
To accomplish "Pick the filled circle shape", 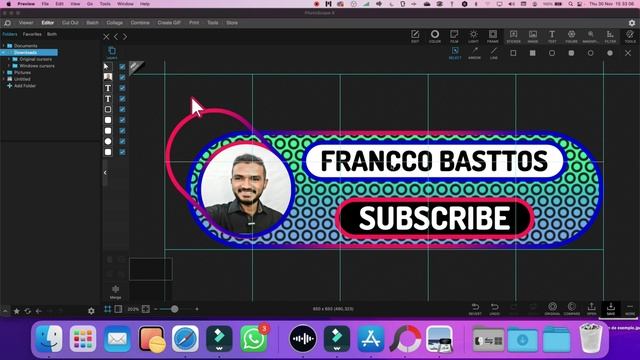I will pos(610,53).
